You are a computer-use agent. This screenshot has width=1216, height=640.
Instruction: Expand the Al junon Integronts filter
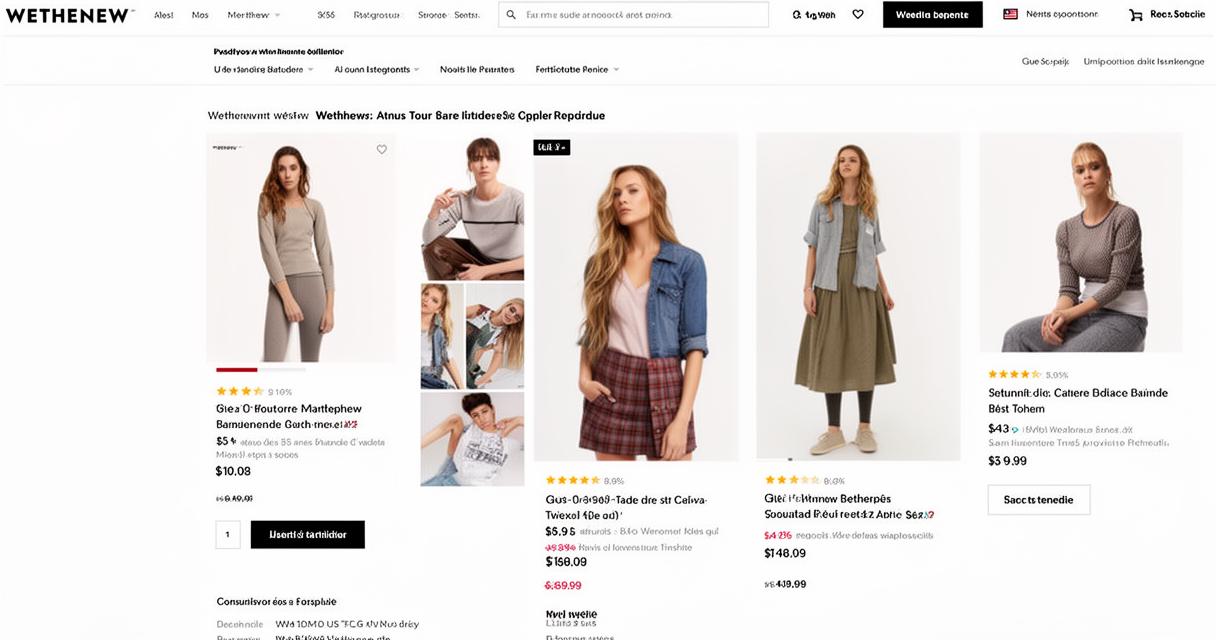click(376, 70)
